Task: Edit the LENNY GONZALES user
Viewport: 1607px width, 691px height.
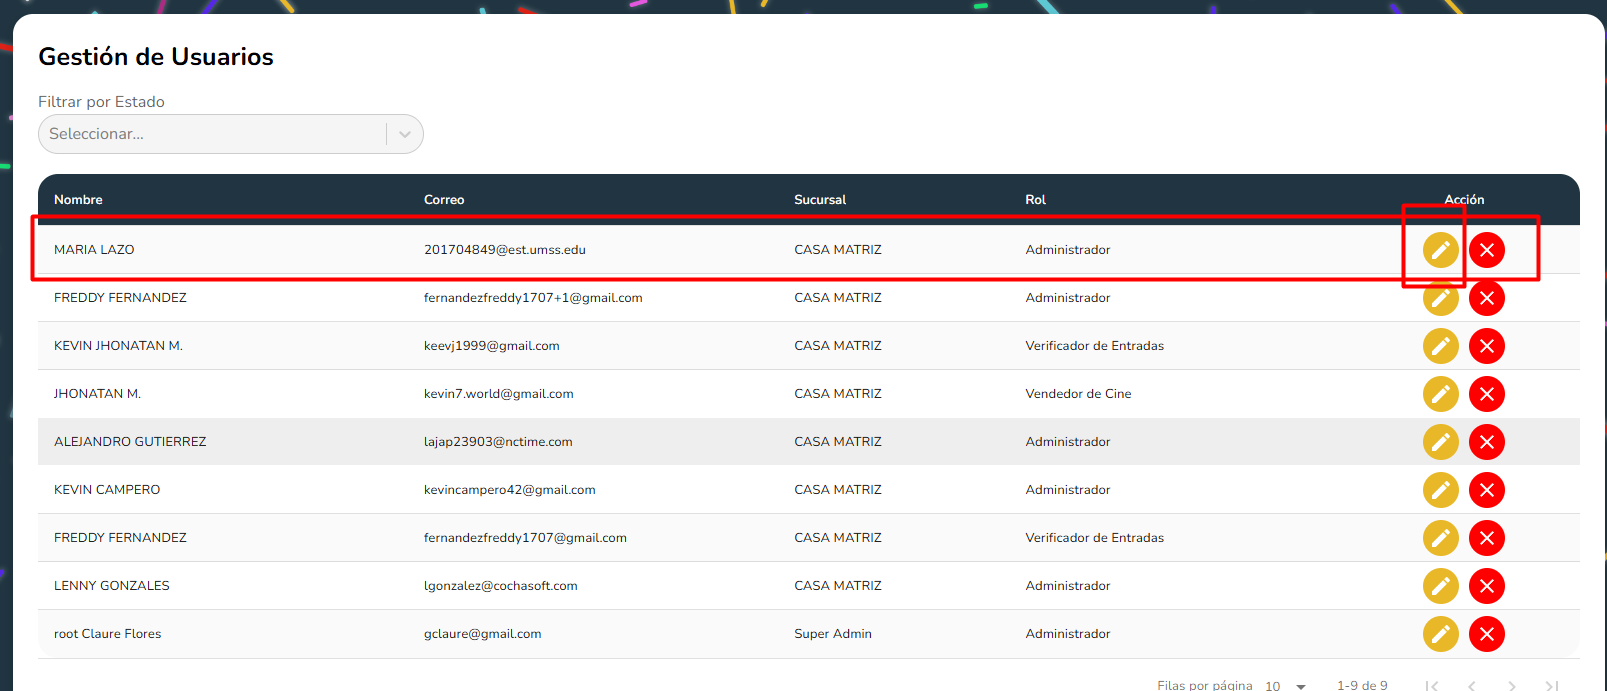Action: pos(1440,586)
